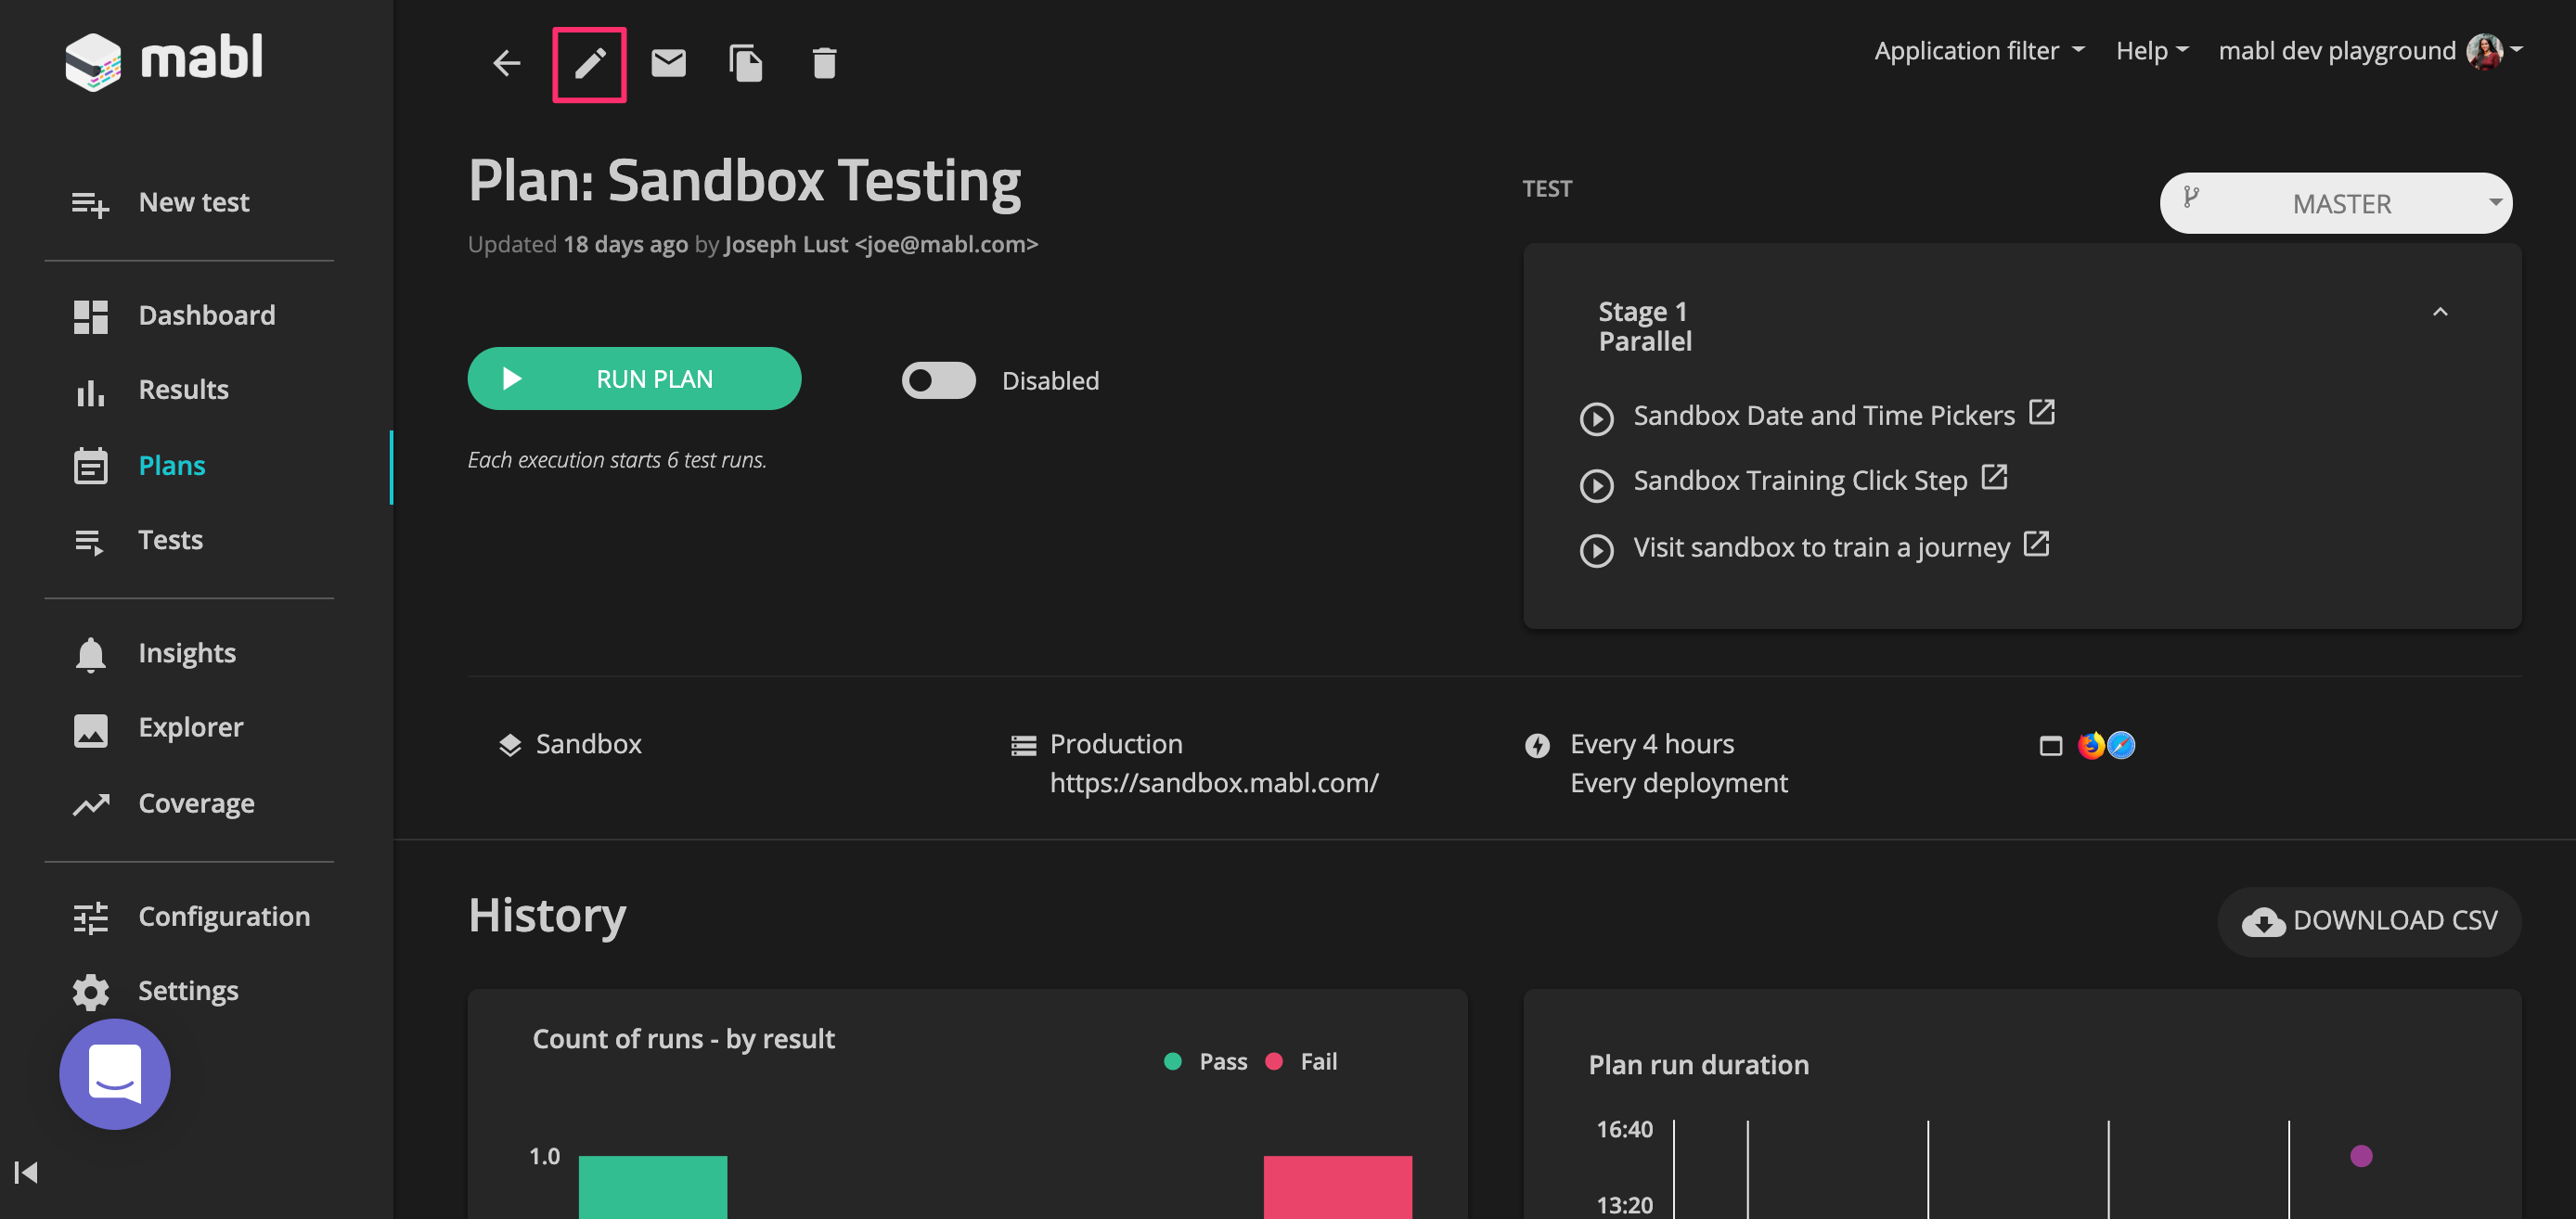Click the purple data point in duration chart
This screenshot has height=1219, width=2576.
pyautogui.click(x=2360, y=1156)
